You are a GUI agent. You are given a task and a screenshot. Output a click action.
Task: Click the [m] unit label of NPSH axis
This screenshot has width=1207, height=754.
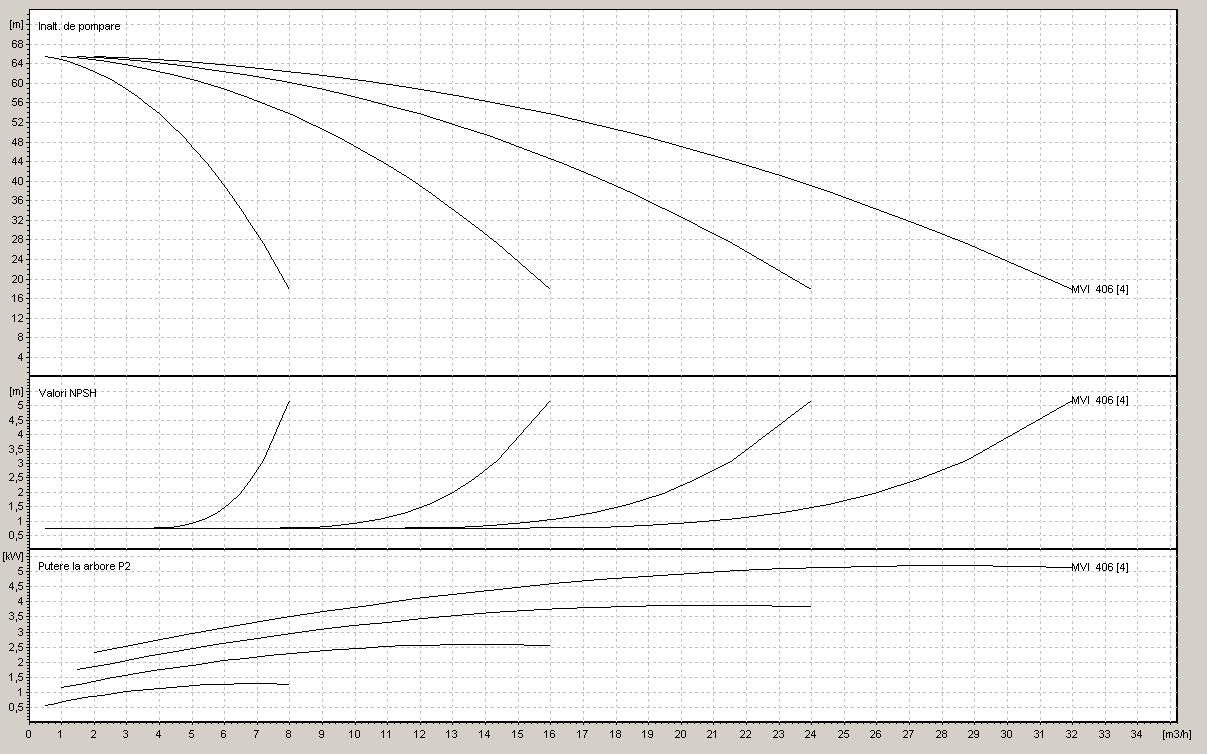[x=16, y=391]
